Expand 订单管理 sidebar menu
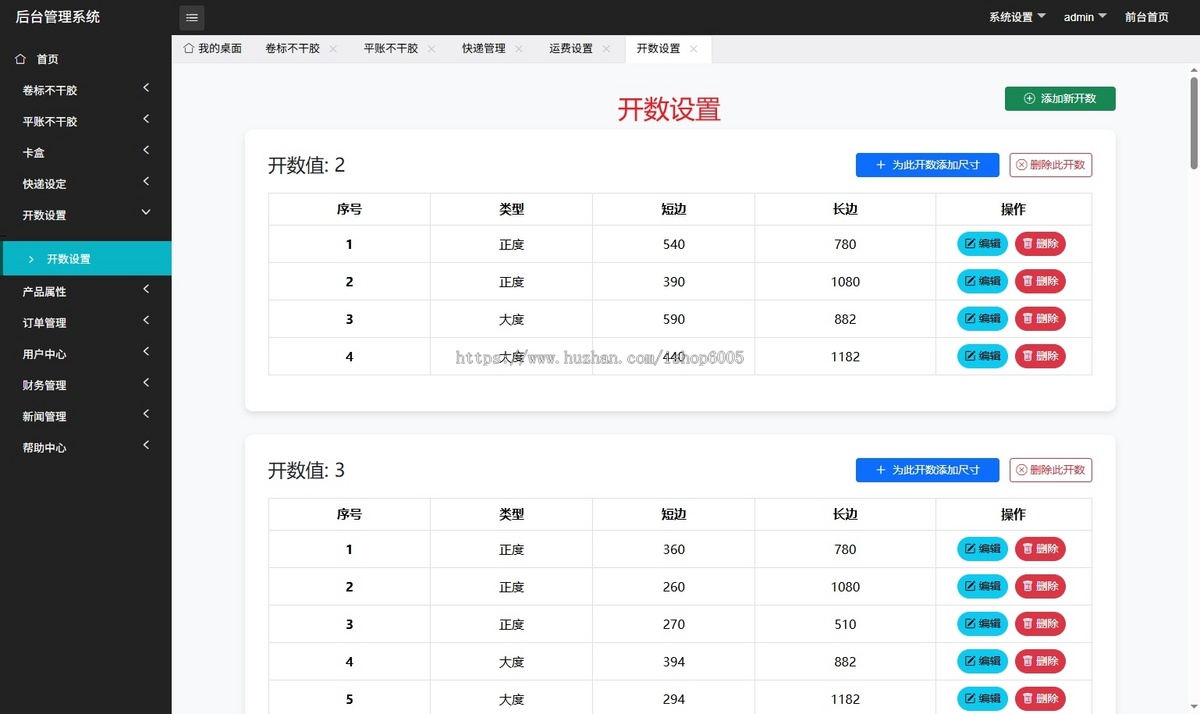The width and height of the screenshot is (1200, 714). coord(86,323)
